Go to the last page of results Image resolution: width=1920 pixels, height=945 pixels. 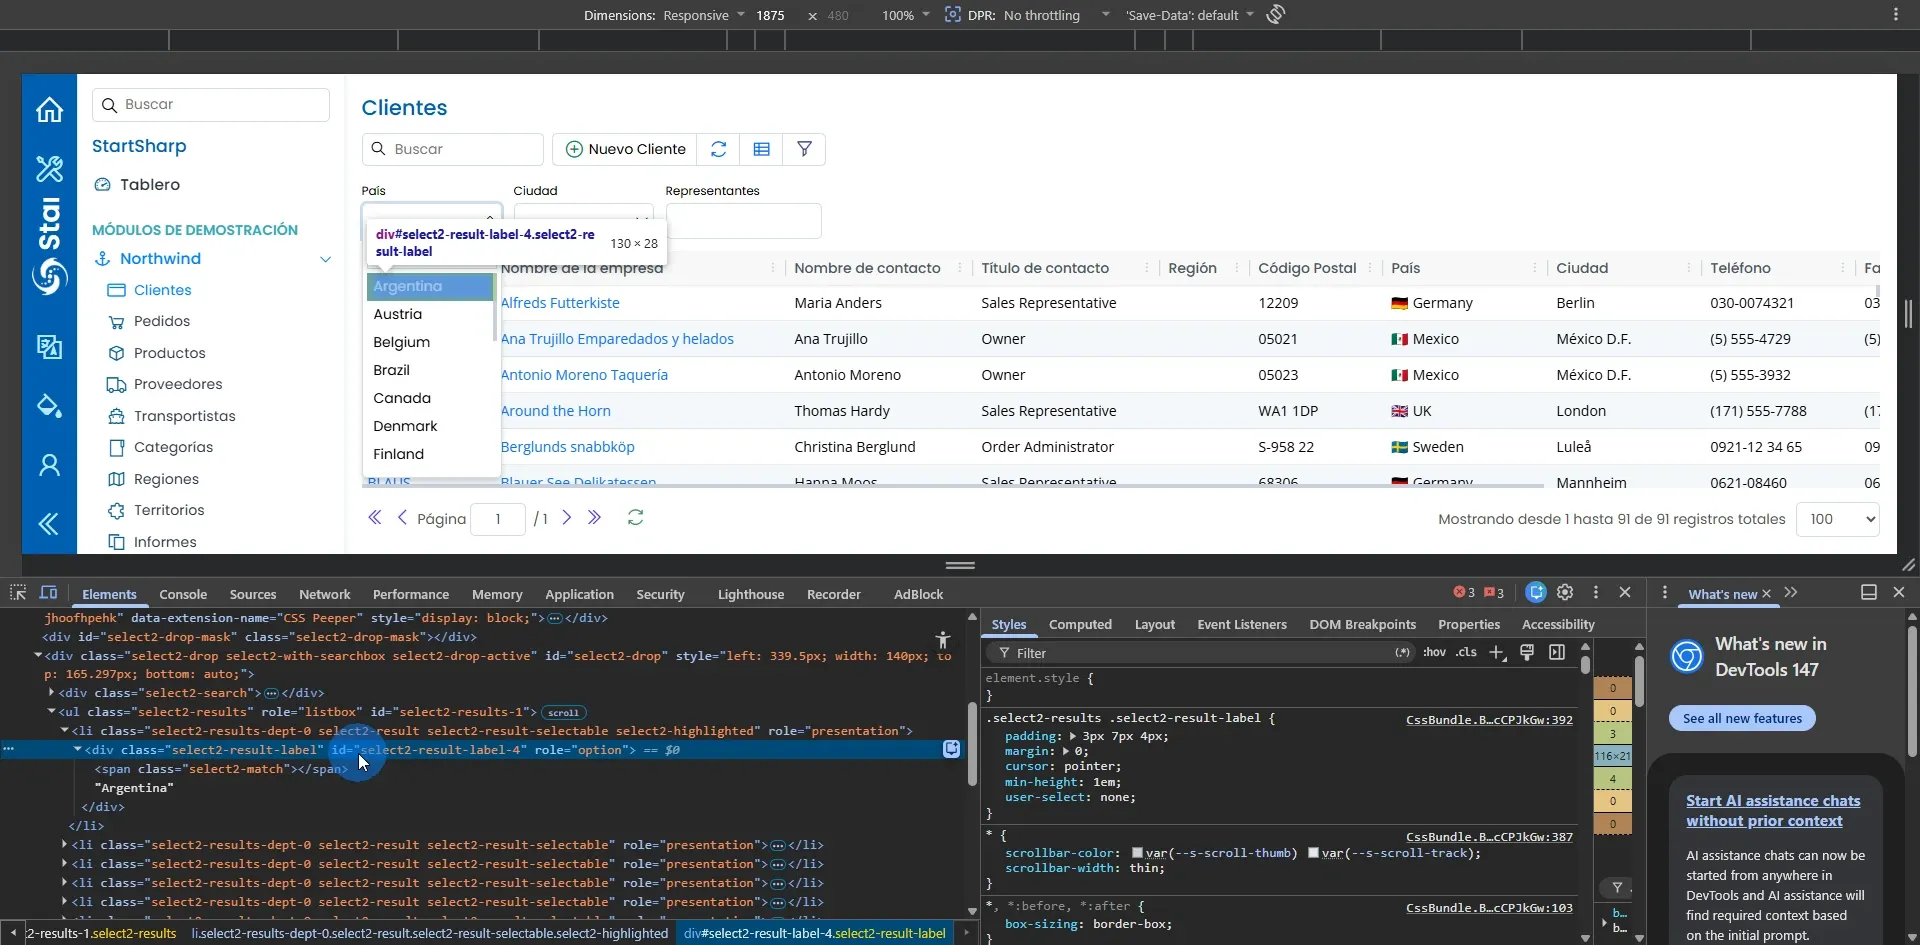click(594, 517)
